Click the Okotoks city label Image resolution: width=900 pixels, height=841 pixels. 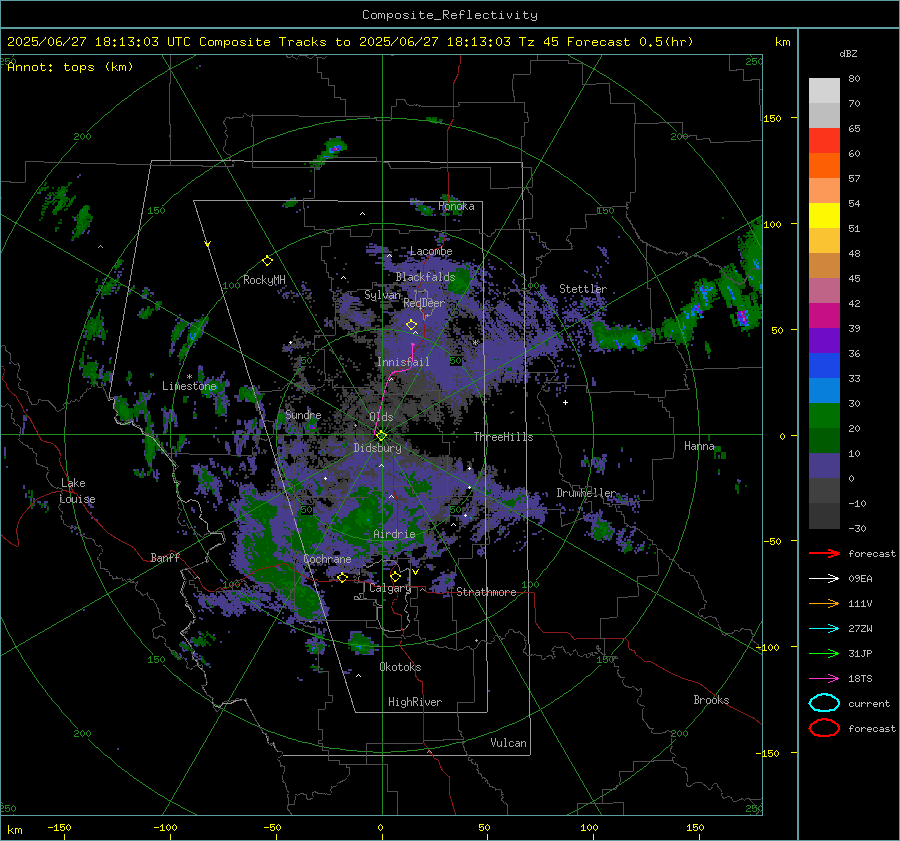pos(400,667)
